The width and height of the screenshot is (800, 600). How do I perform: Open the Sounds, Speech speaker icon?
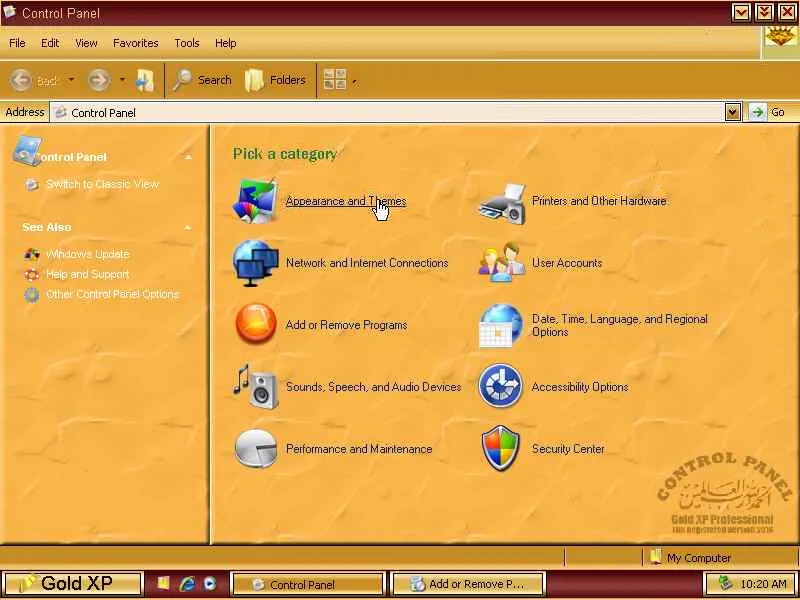(256, 387)
